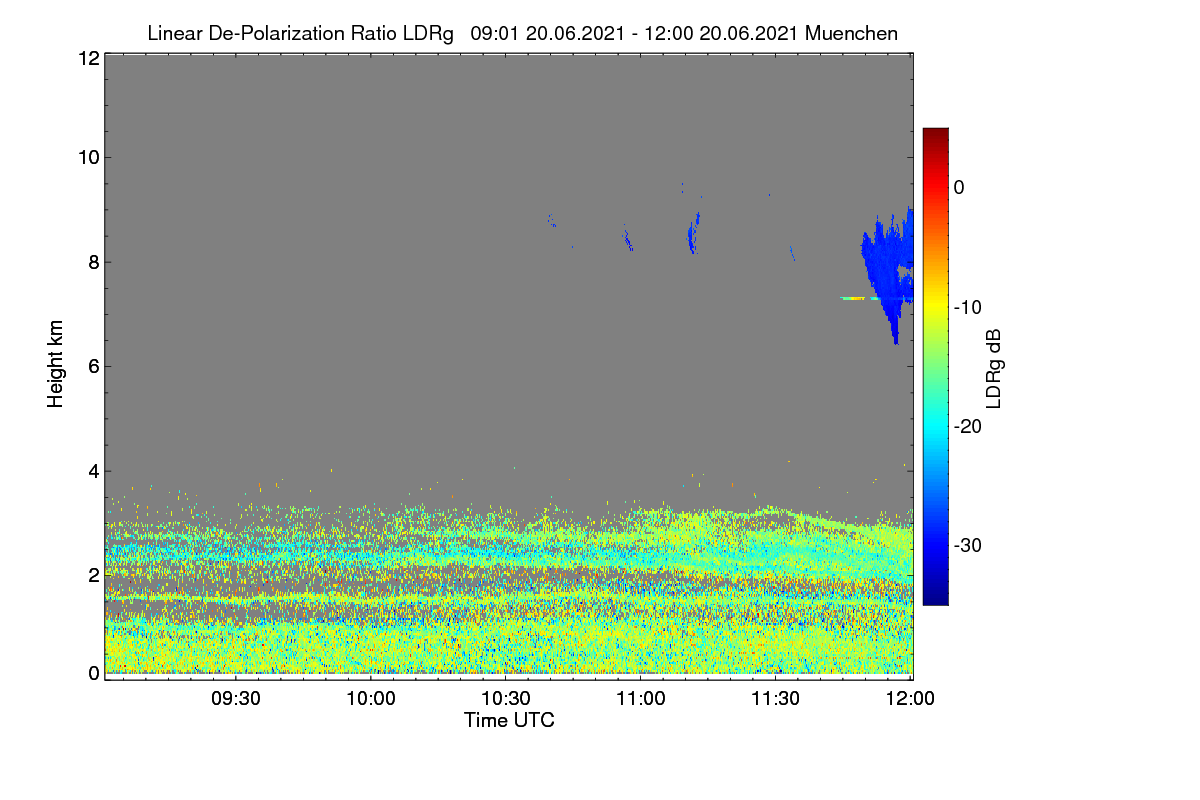Click the small blue streak near 11:10
Screen dimensions: 1200x800
click(692, 233)
